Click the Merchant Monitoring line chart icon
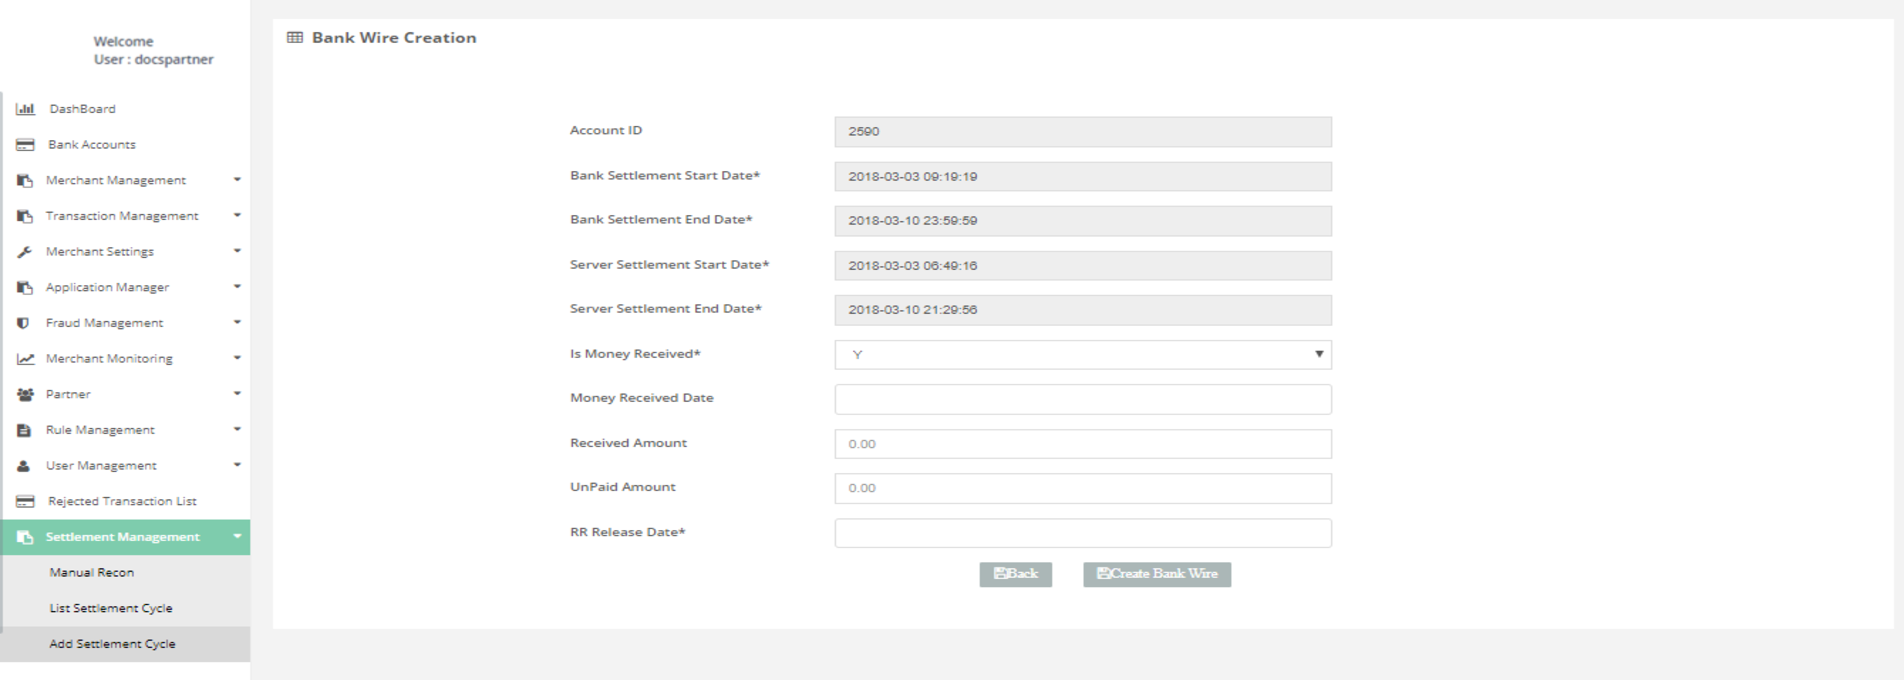1904x680 pixels. [25, 359]
